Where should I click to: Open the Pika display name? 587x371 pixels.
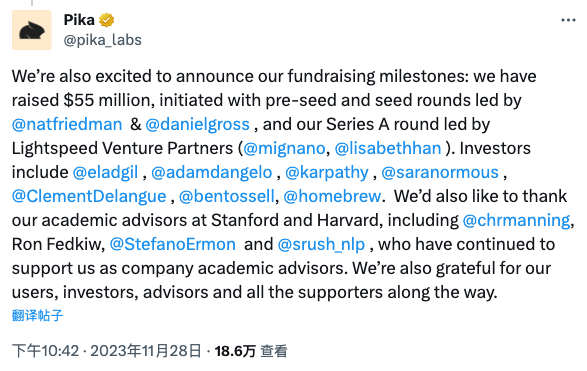pyautogui.click(x=79, y=20)
